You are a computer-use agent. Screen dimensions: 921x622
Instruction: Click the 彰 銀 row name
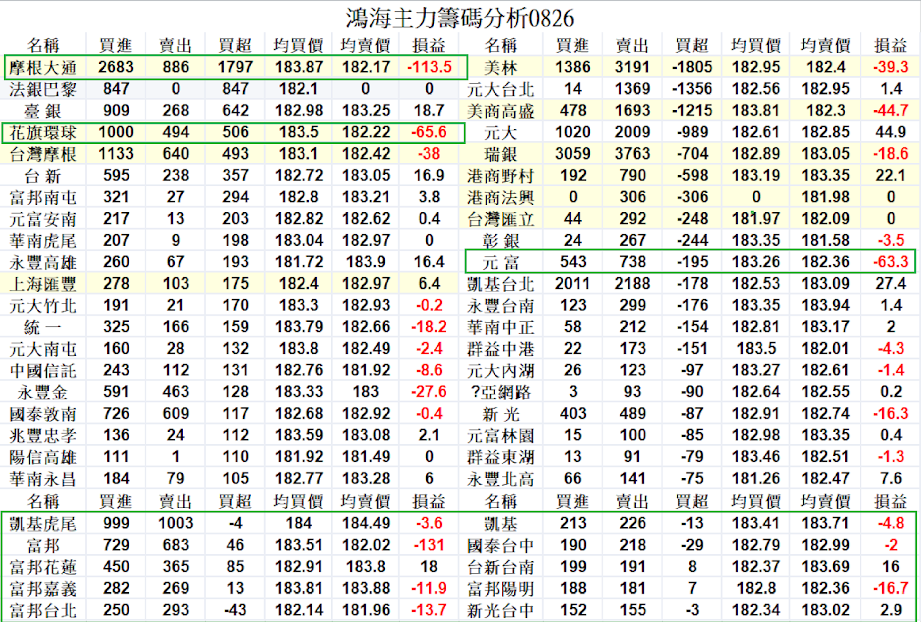pos(500,241)
